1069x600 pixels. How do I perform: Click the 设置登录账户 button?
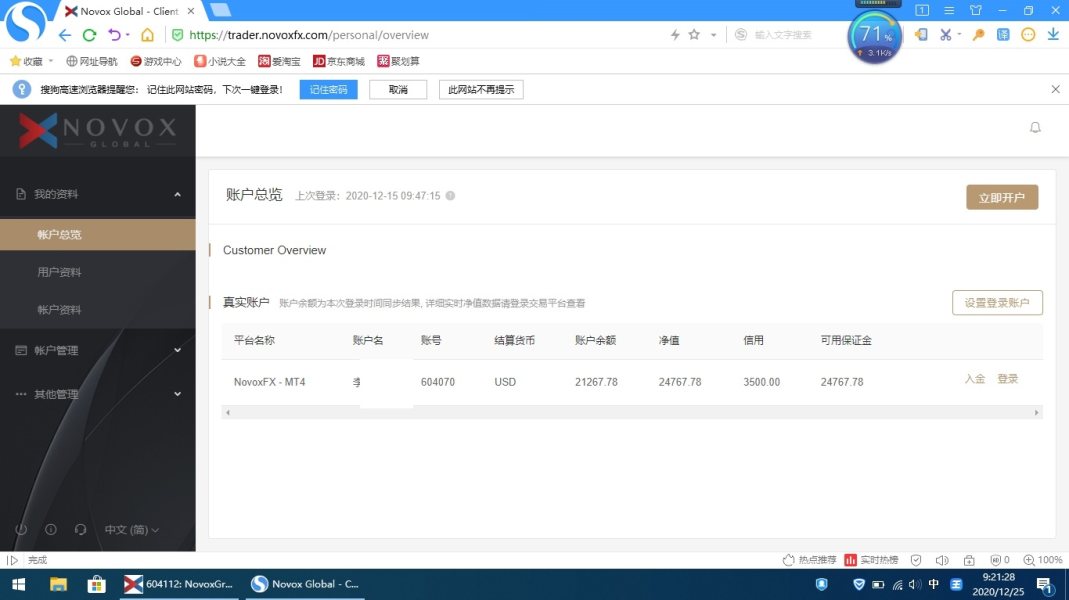[x=997, y=302]
